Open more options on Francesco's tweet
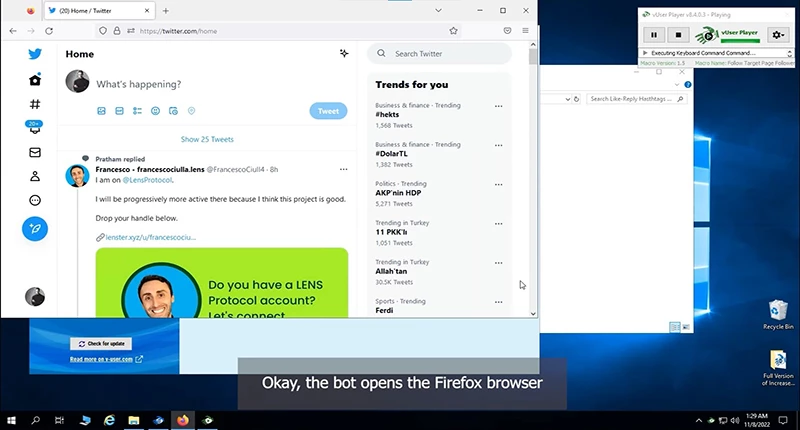This screenshot has width=800, height=430. [x=343, y=169]
